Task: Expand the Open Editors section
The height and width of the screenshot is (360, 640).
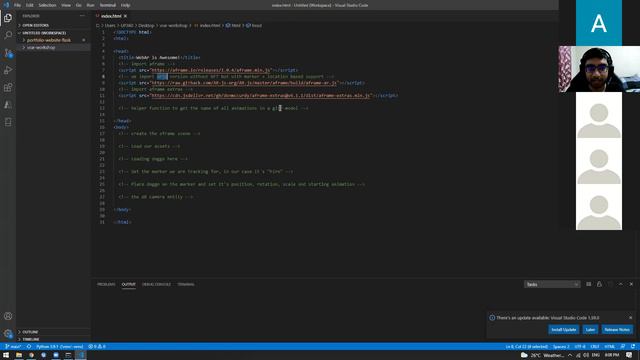Action: tap(53, 25)
